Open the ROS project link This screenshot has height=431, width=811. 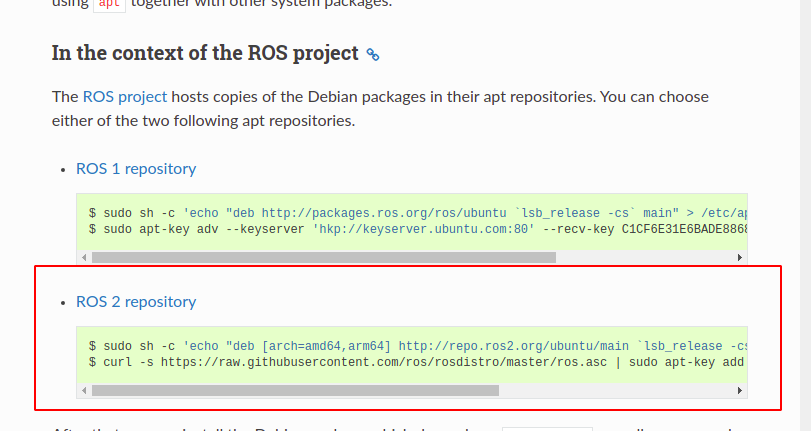coord(125,97)
